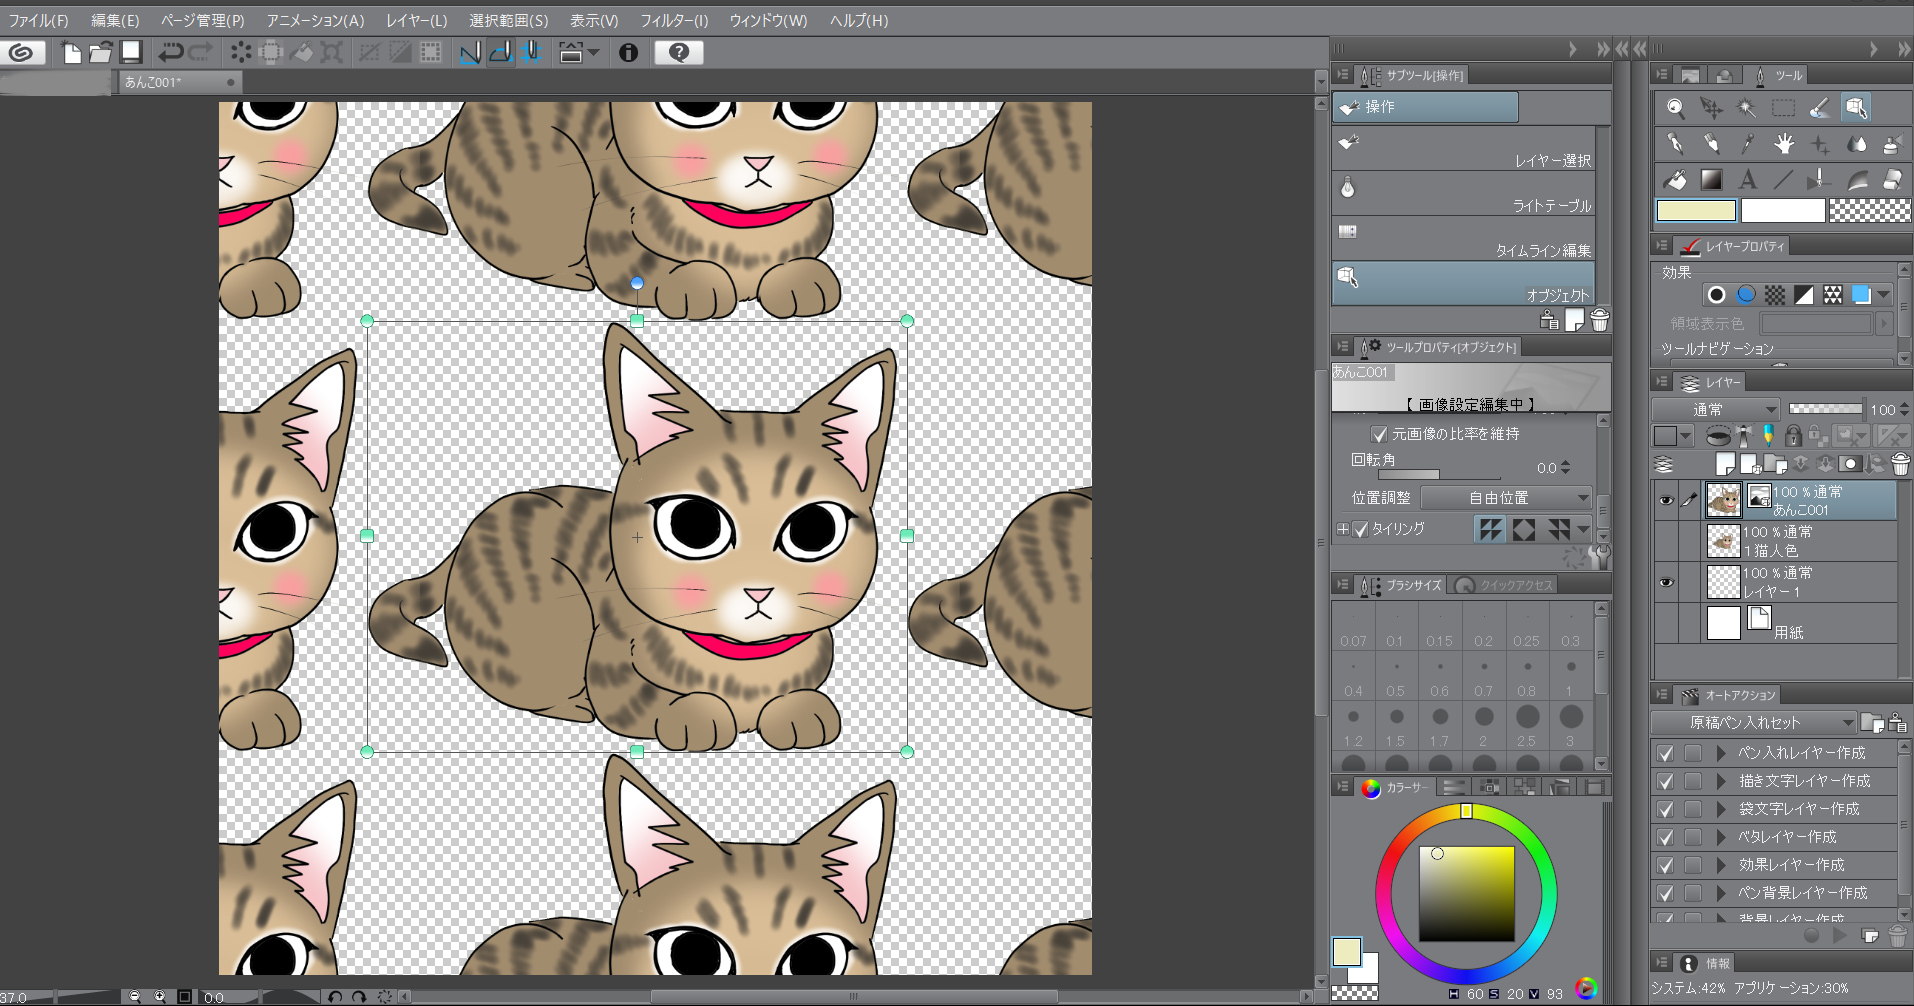Screen dimensions: 1914x1006
Task: Open the ファイル(F) menu
Action: pos(38,20)
